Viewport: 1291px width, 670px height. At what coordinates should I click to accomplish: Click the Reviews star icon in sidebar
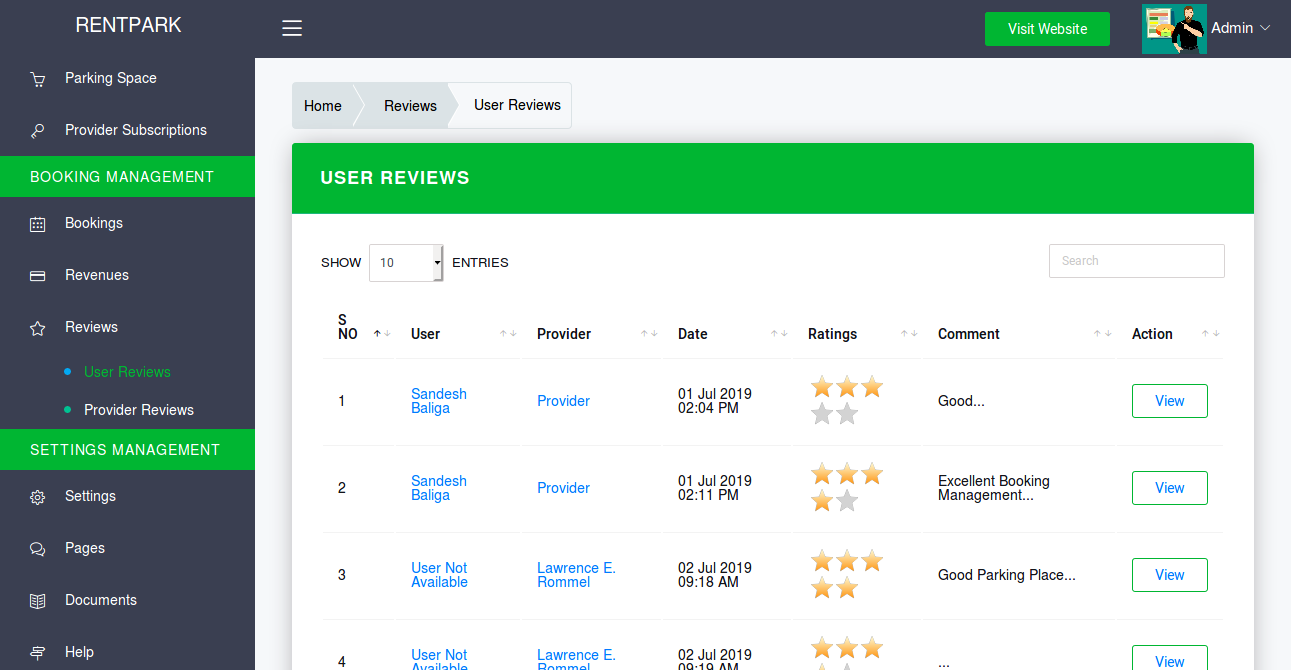pos(38,328)
